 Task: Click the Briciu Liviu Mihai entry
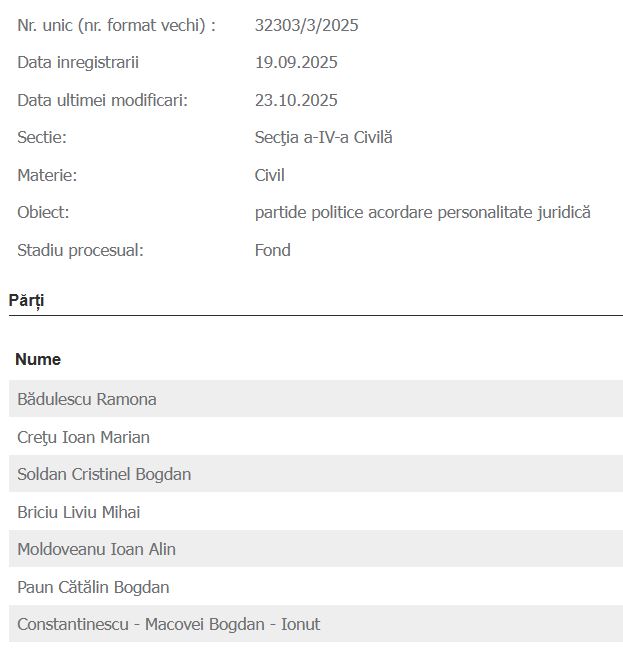pos(79,512)
